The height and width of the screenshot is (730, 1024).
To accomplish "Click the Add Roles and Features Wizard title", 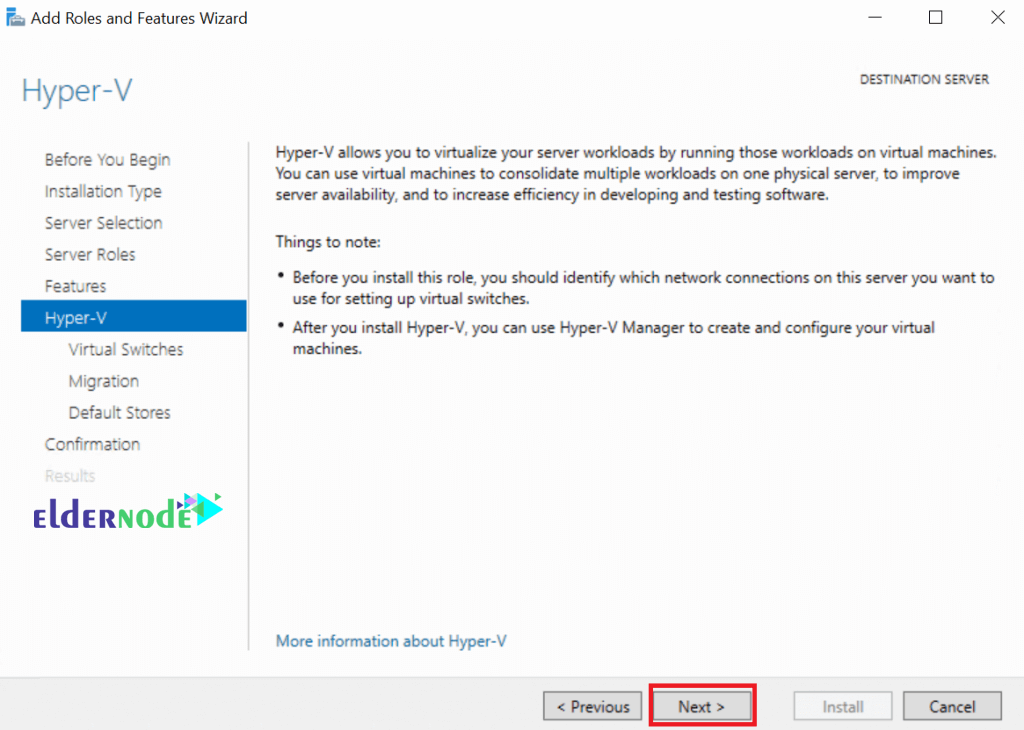I will click(x=139, y=18).
